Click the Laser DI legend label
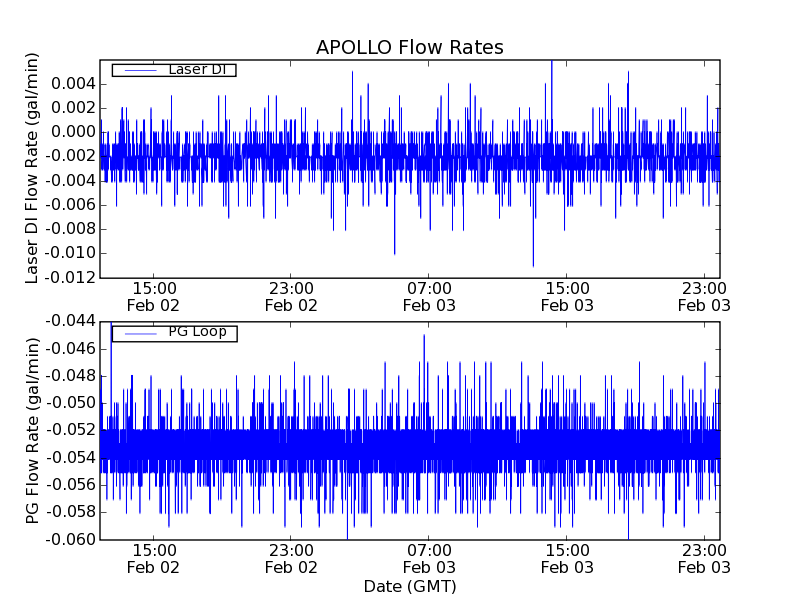Viewport: 800px width, 600px height. pos(197,69)
